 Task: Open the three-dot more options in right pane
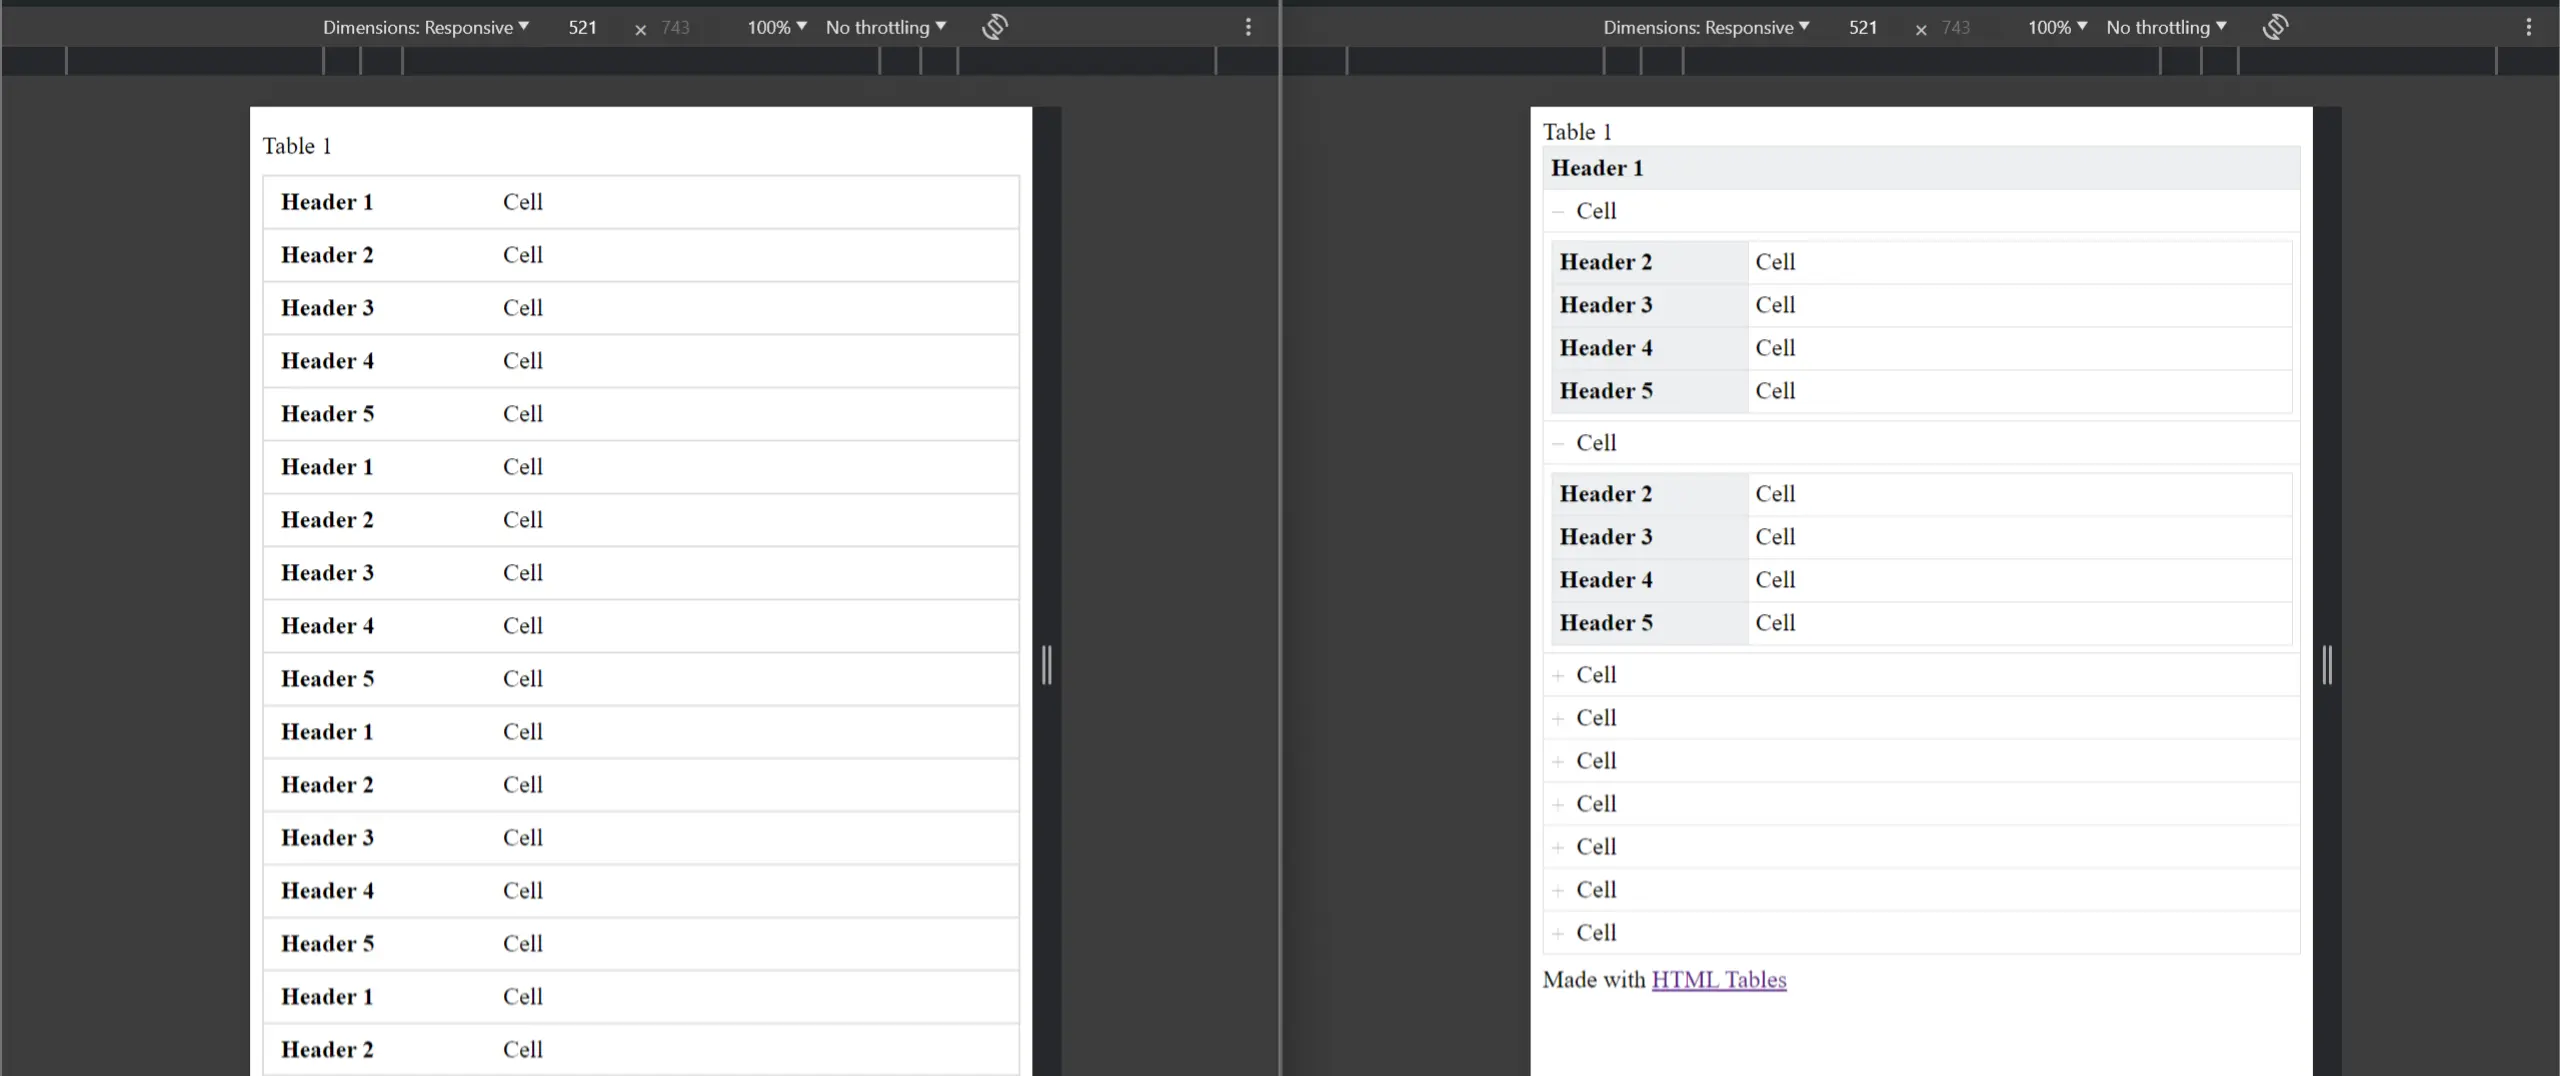pos(2529,27)
